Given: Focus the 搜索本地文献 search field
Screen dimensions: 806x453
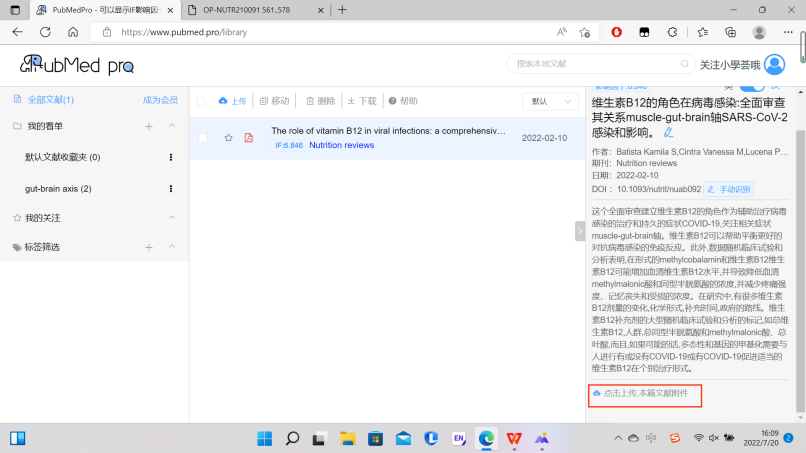Looking at the screenshot, I should coord(596,64).
